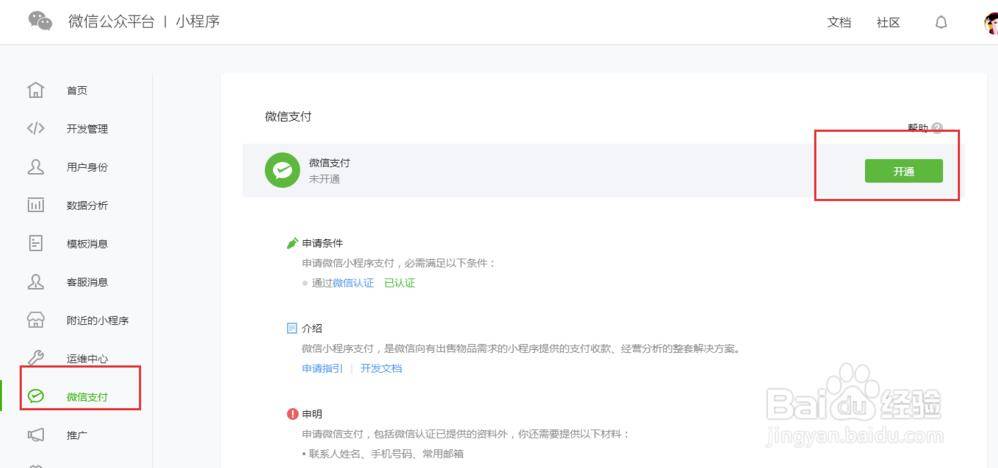Open 用户身份 in the sidebar

click(87, 167)
